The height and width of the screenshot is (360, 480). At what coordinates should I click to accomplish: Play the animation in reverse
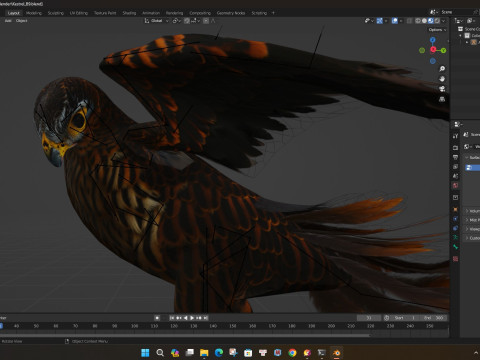pos(186,318)
